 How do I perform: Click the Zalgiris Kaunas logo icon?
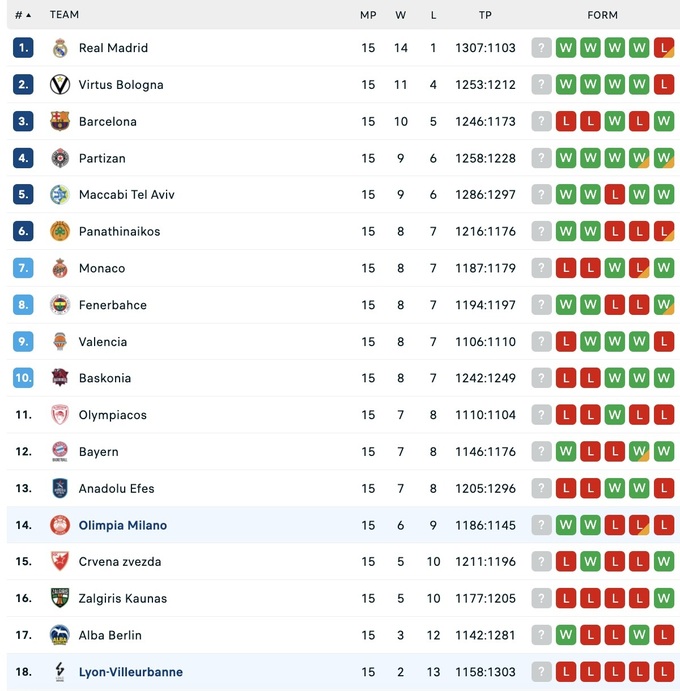point(60,598)
